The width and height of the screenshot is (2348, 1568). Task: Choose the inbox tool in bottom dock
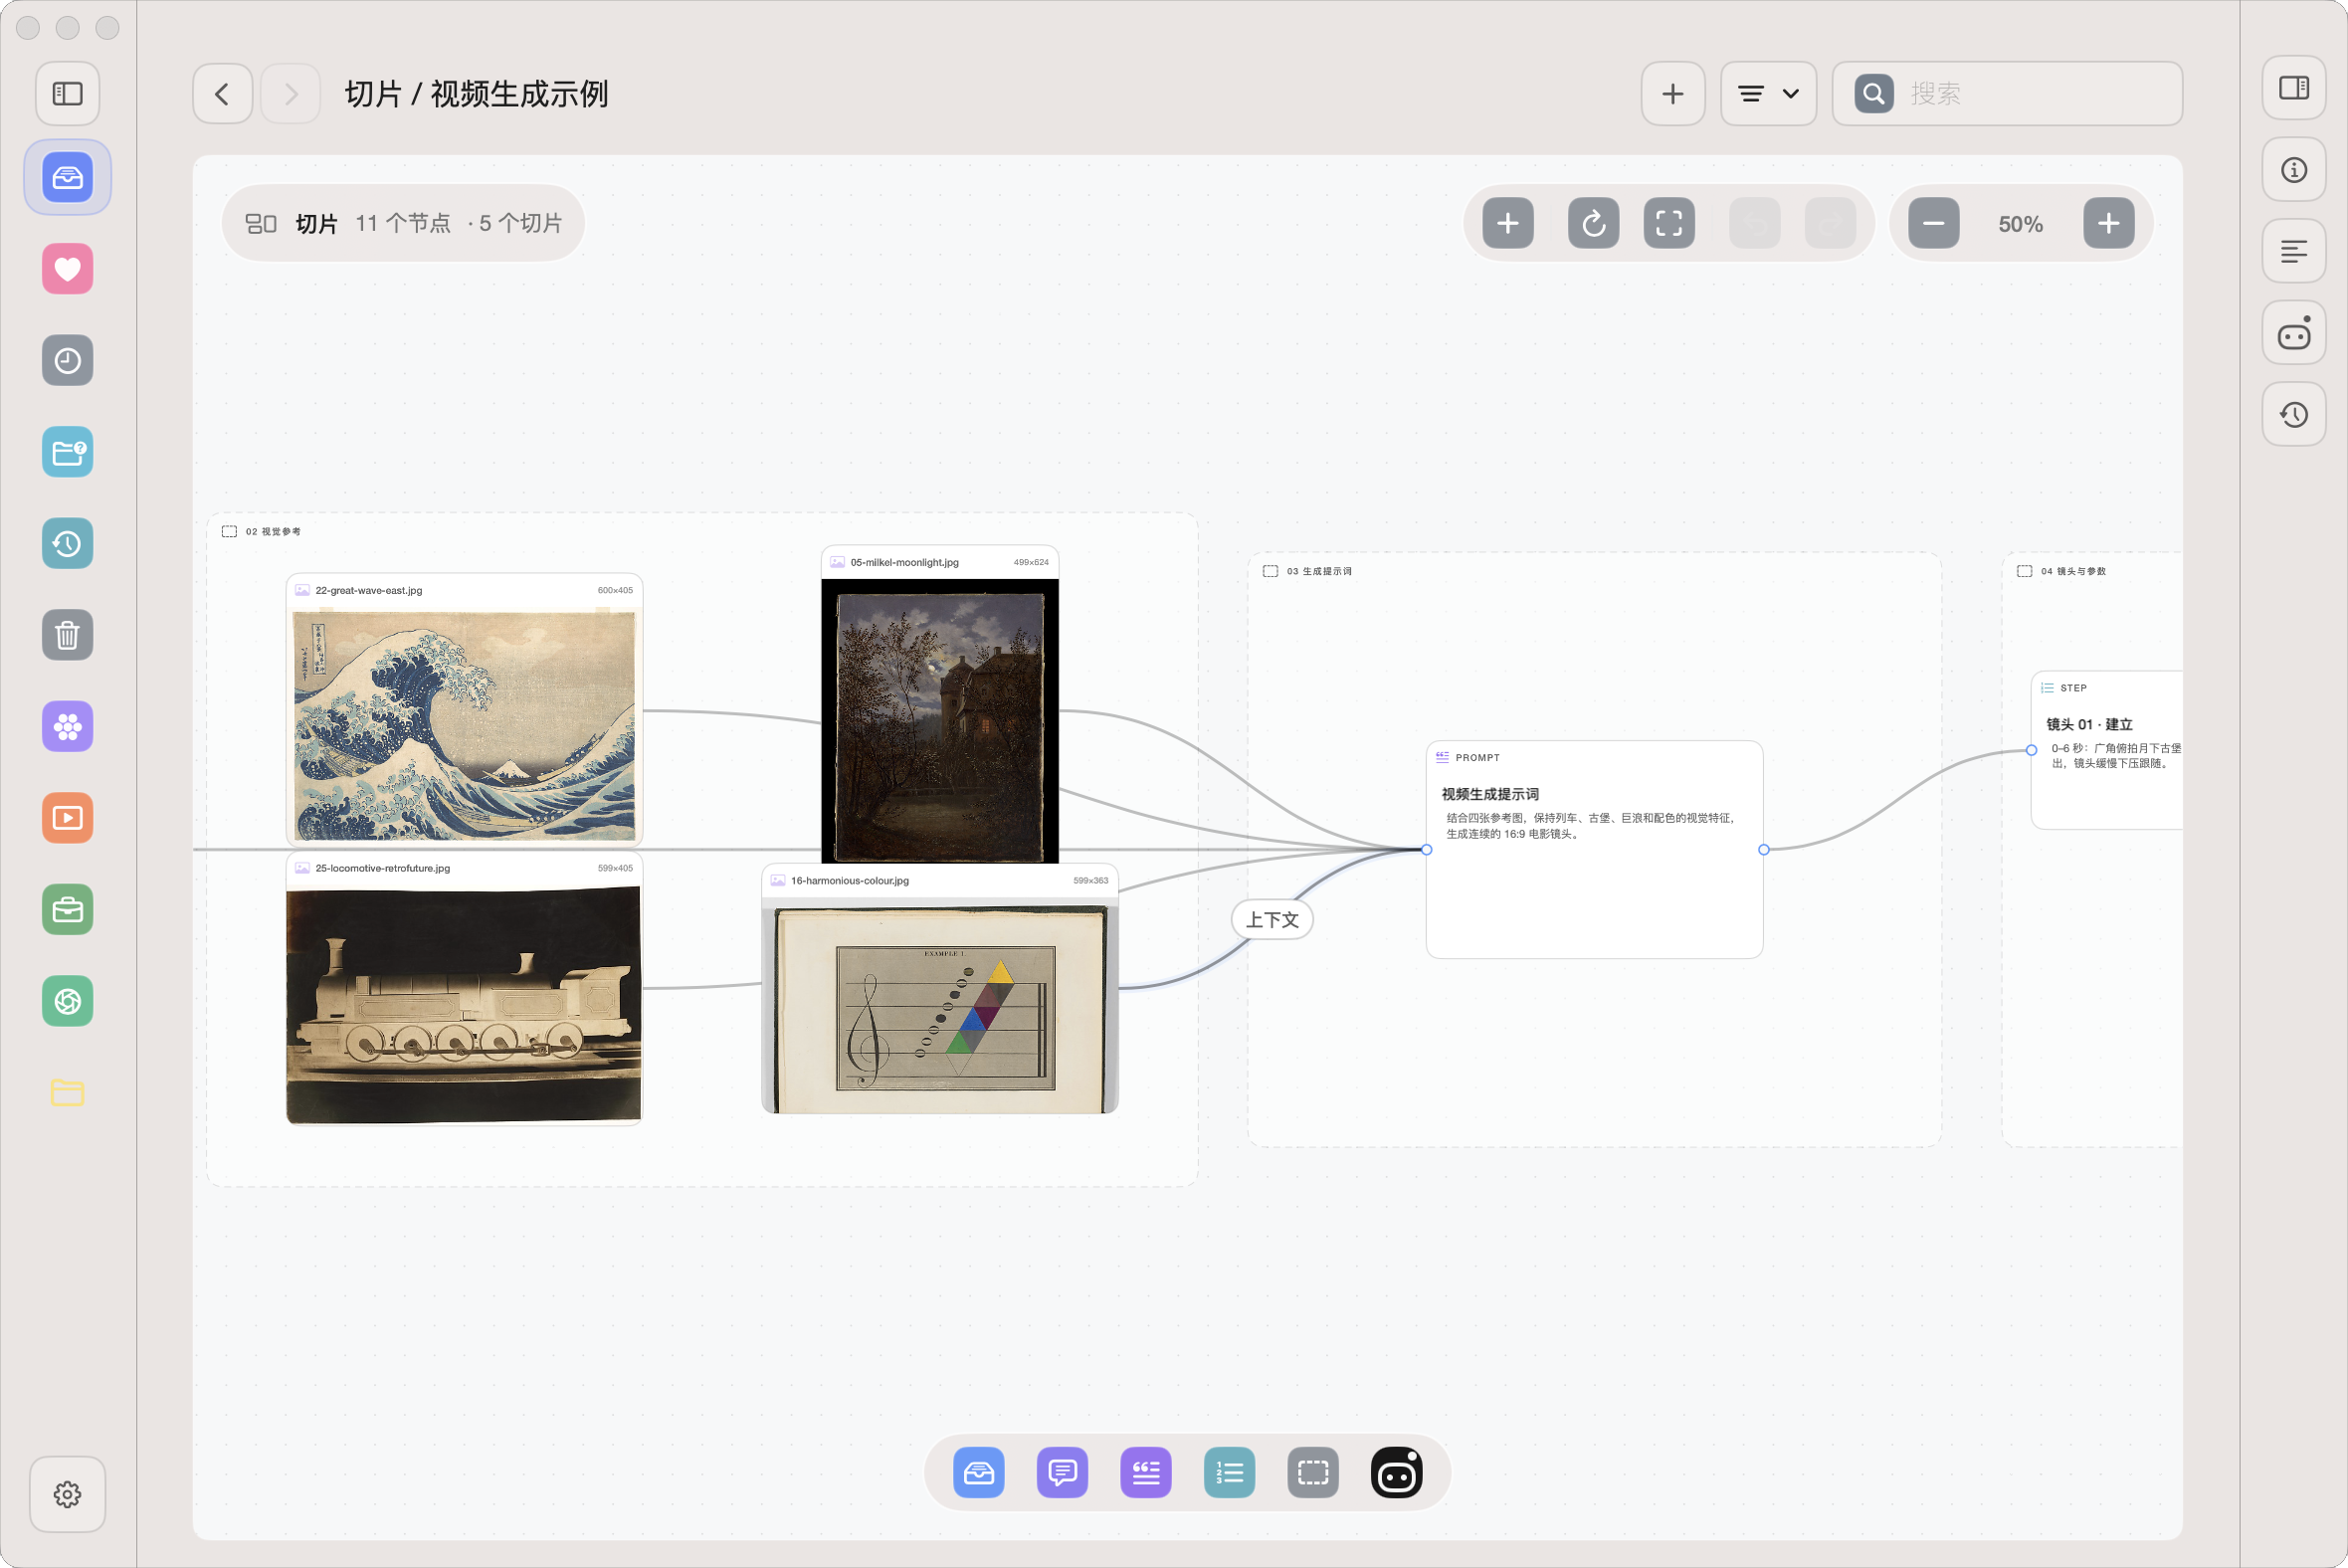coord(978,1473)
